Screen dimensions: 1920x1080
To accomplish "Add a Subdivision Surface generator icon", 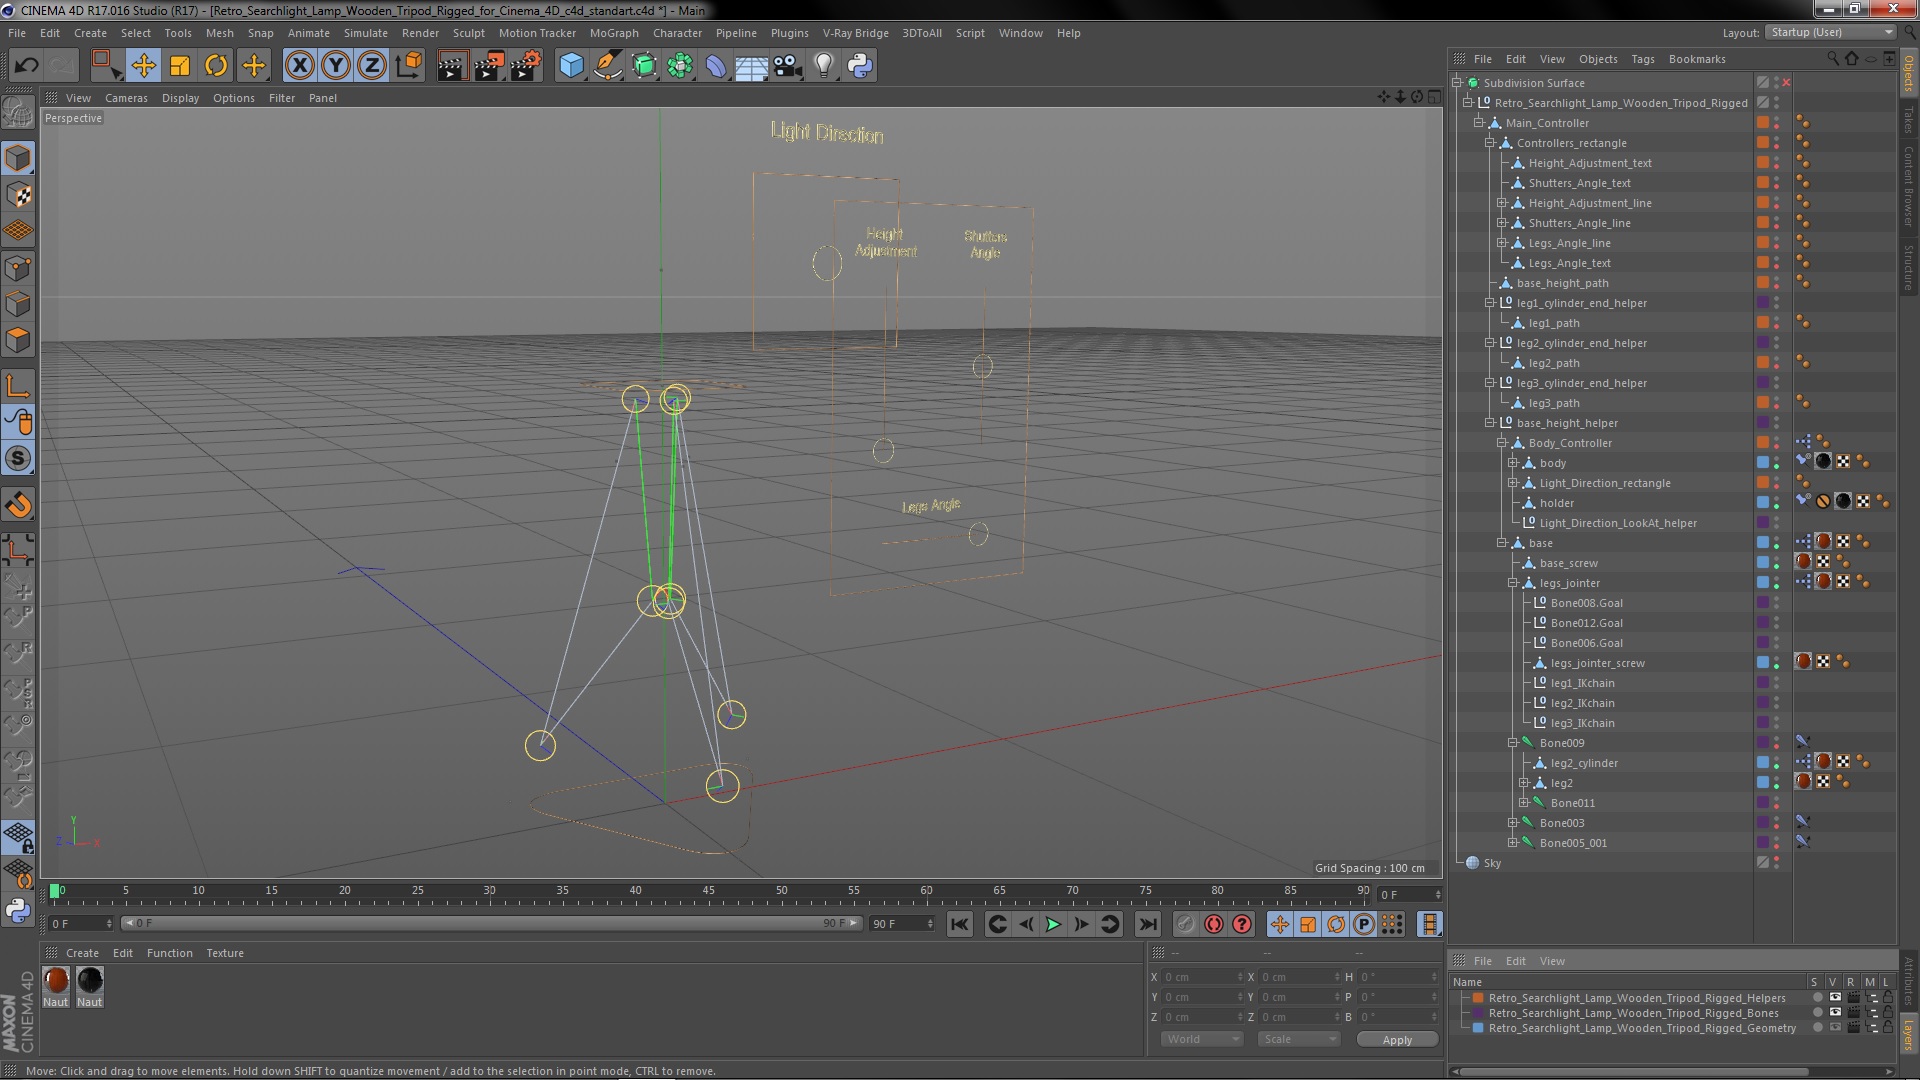I will [x=644, y=66].
